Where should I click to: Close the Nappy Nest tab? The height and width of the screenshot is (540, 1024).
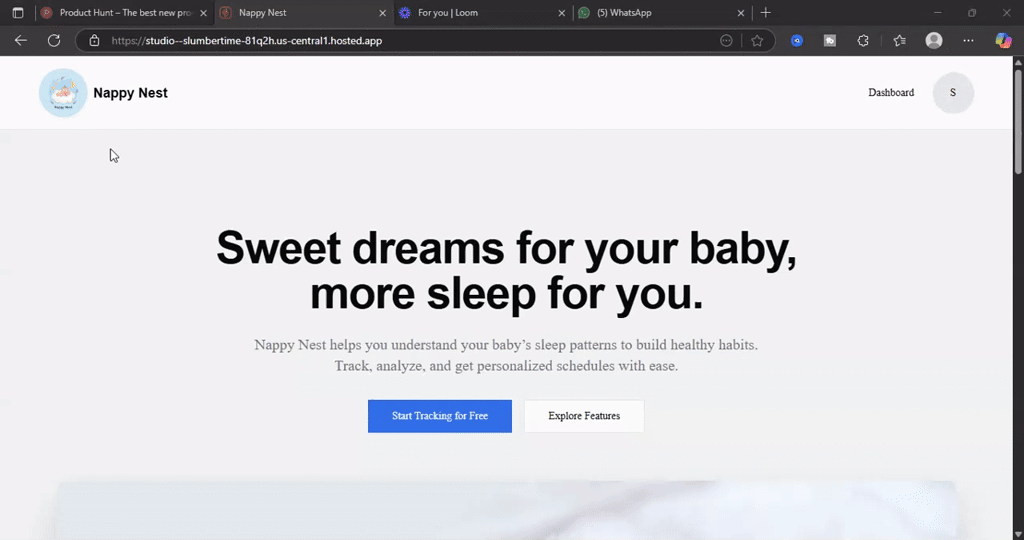[x=383, y=13]
